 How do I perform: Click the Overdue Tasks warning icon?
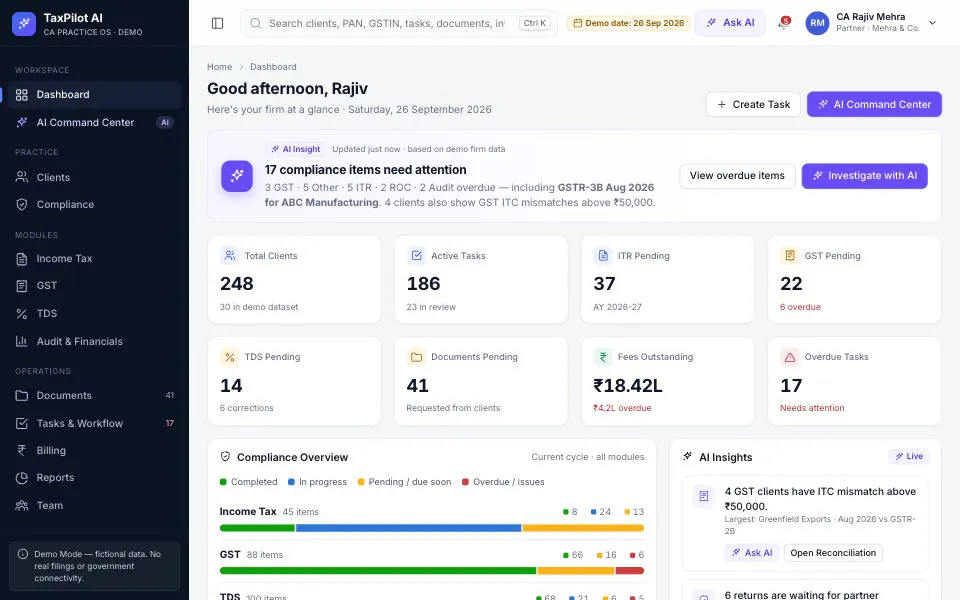pyautogui.click(x=790, y=357)
